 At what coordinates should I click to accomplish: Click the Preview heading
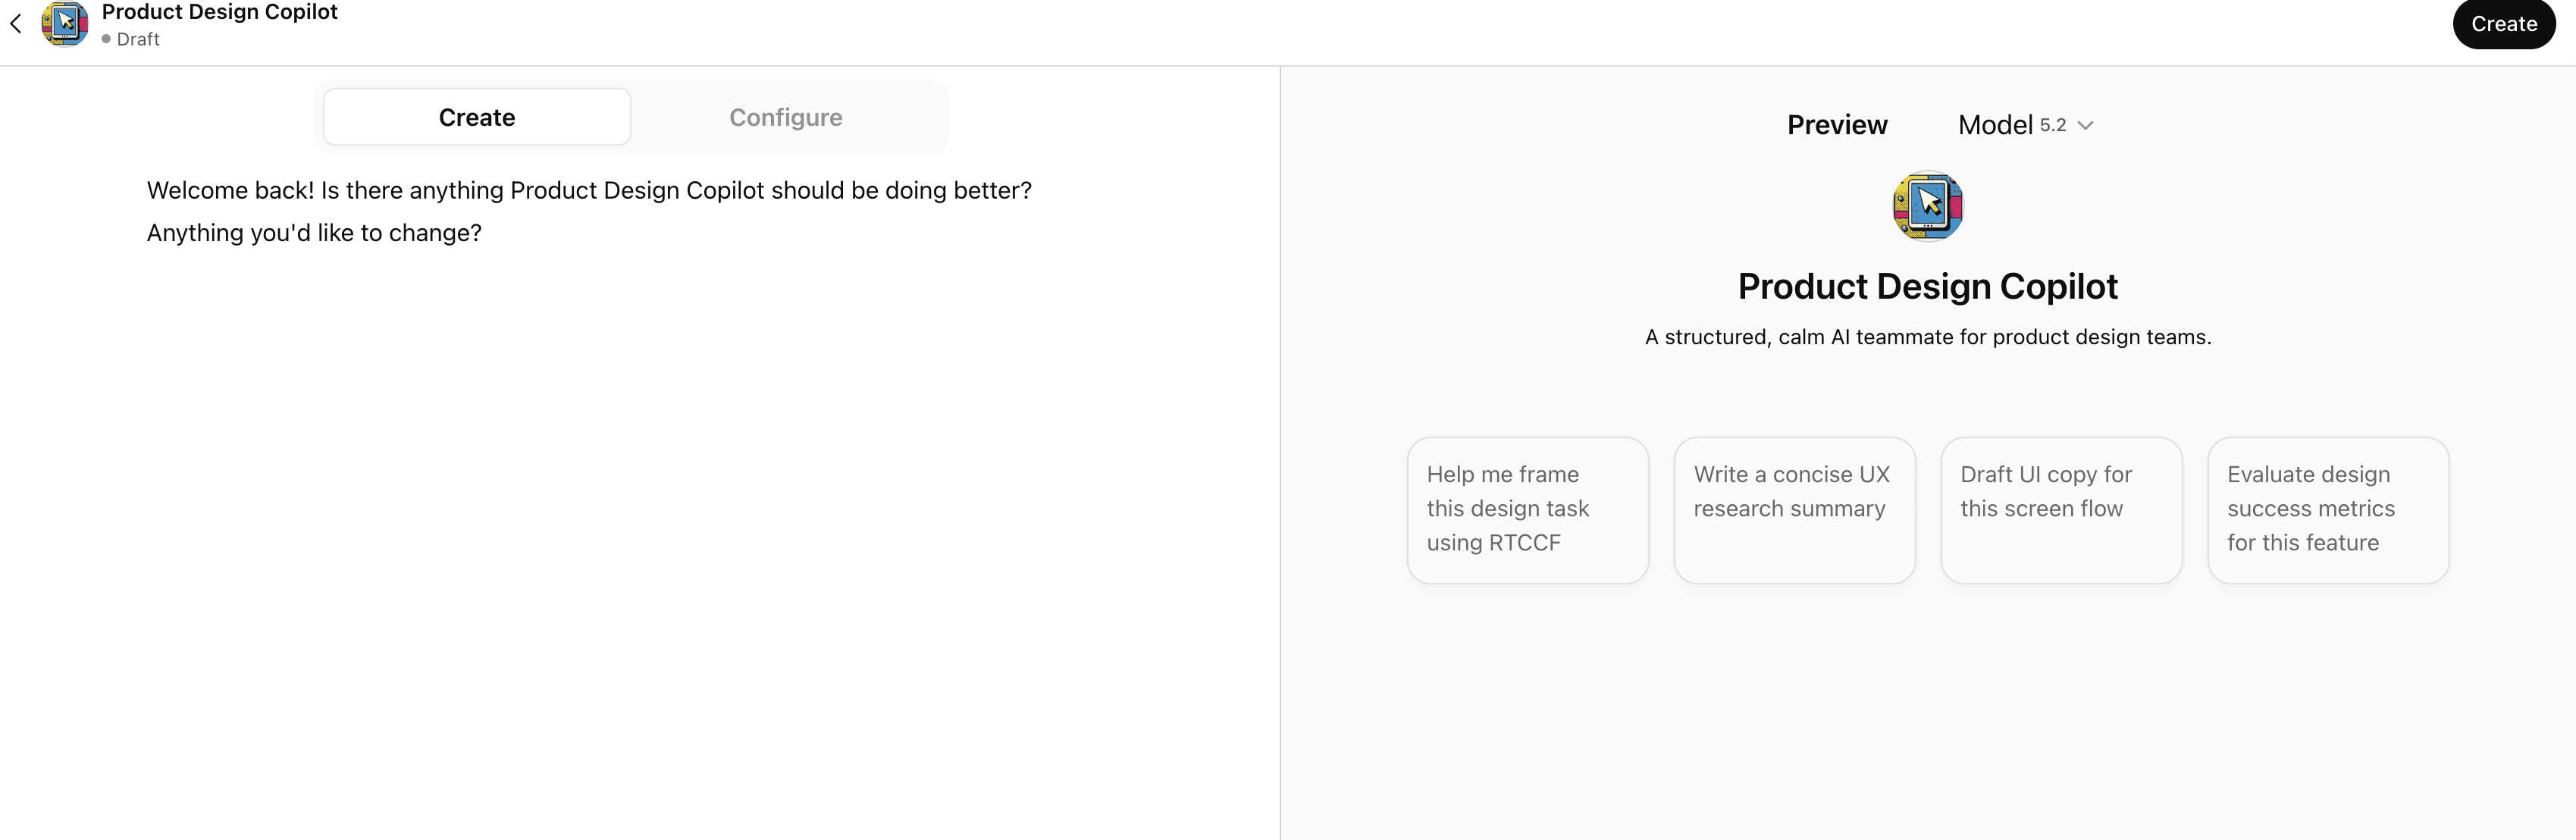(1837, 125)
